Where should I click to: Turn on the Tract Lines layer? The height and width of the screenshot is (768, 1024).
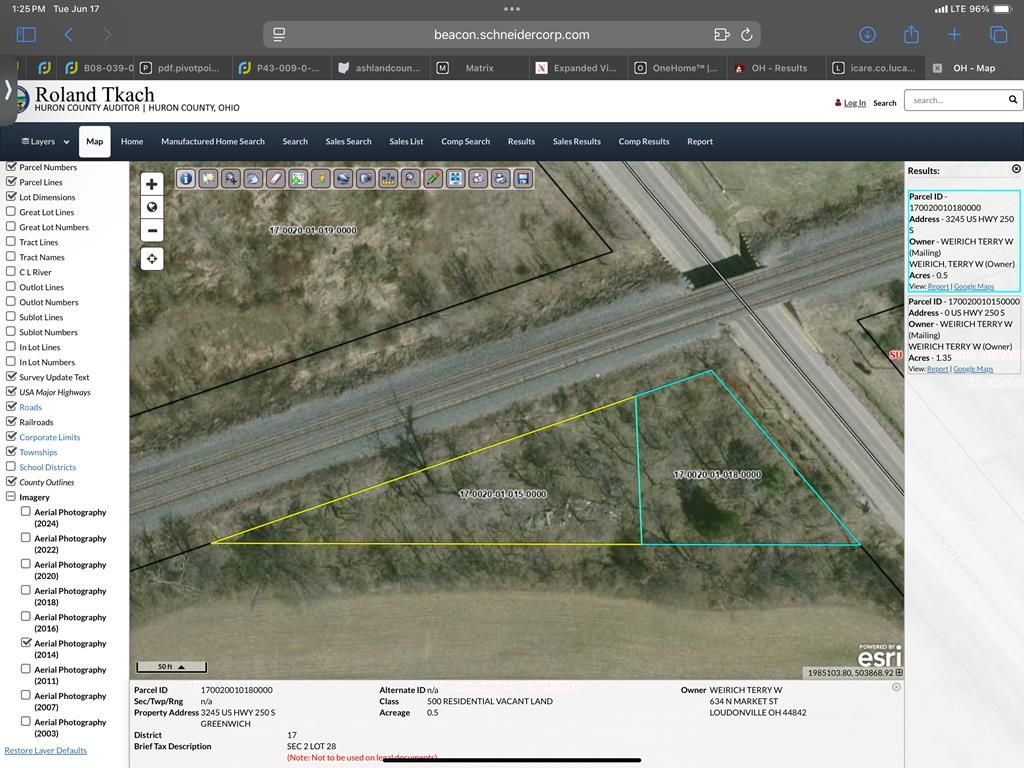pyautogui.click(x=12, y=242)
